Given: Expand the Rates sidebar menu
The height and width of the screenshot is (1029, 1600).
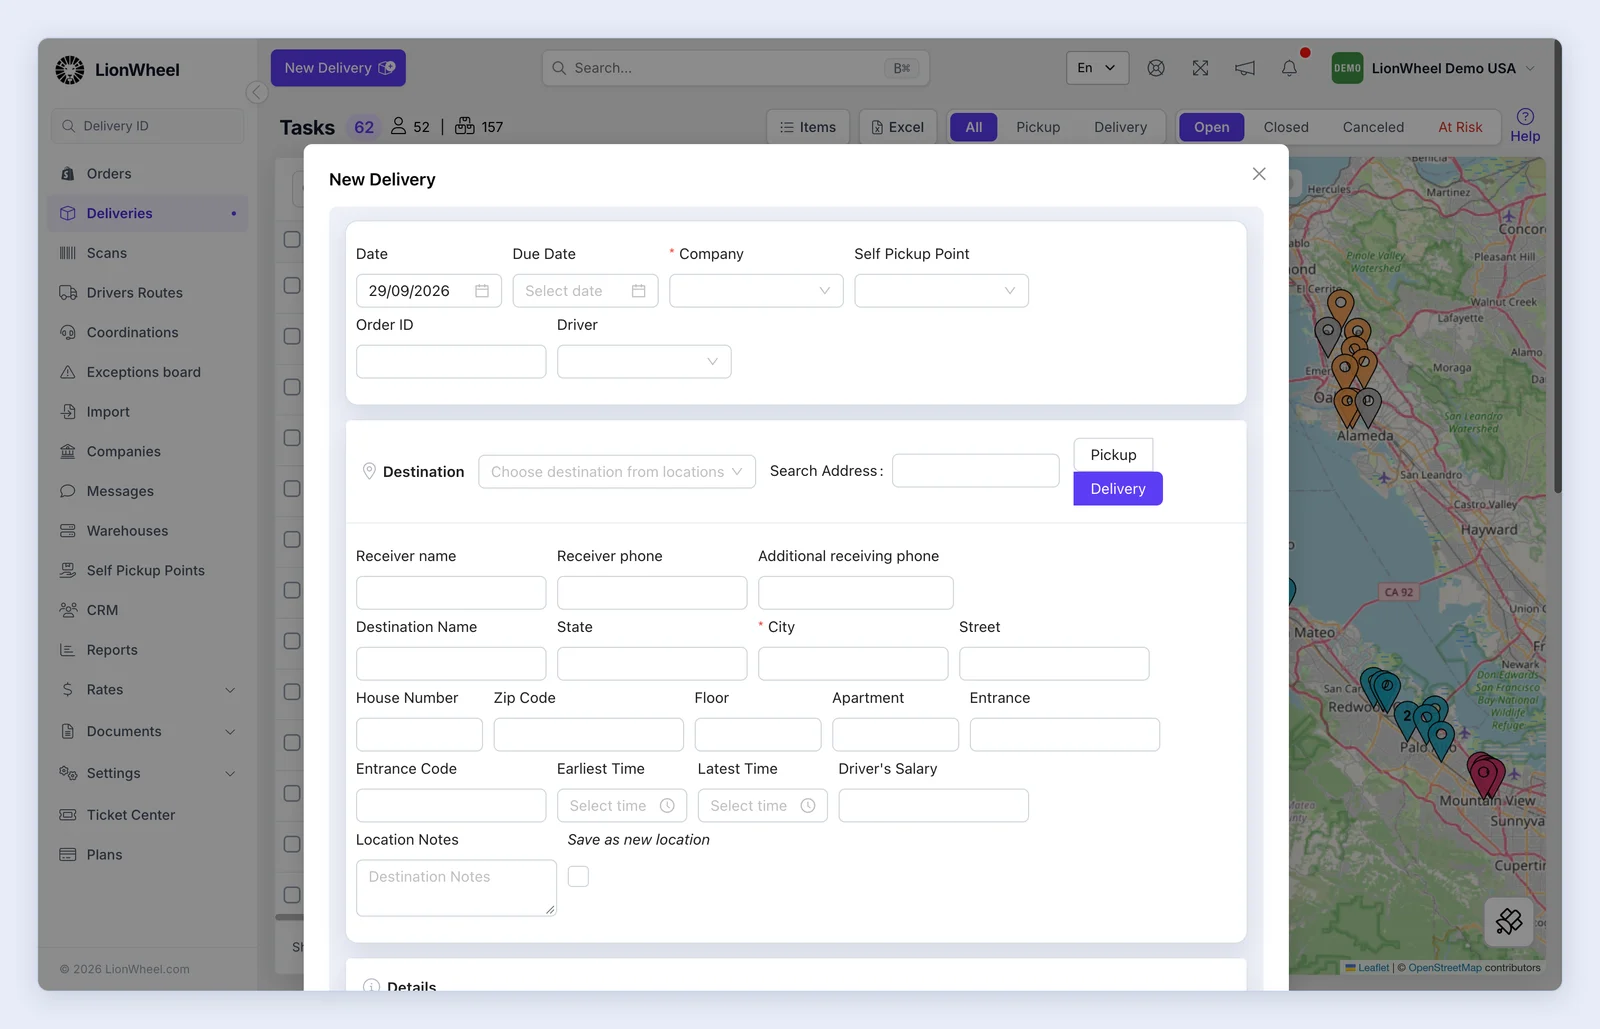Looking at the screenshot, I should click(147, 690).
